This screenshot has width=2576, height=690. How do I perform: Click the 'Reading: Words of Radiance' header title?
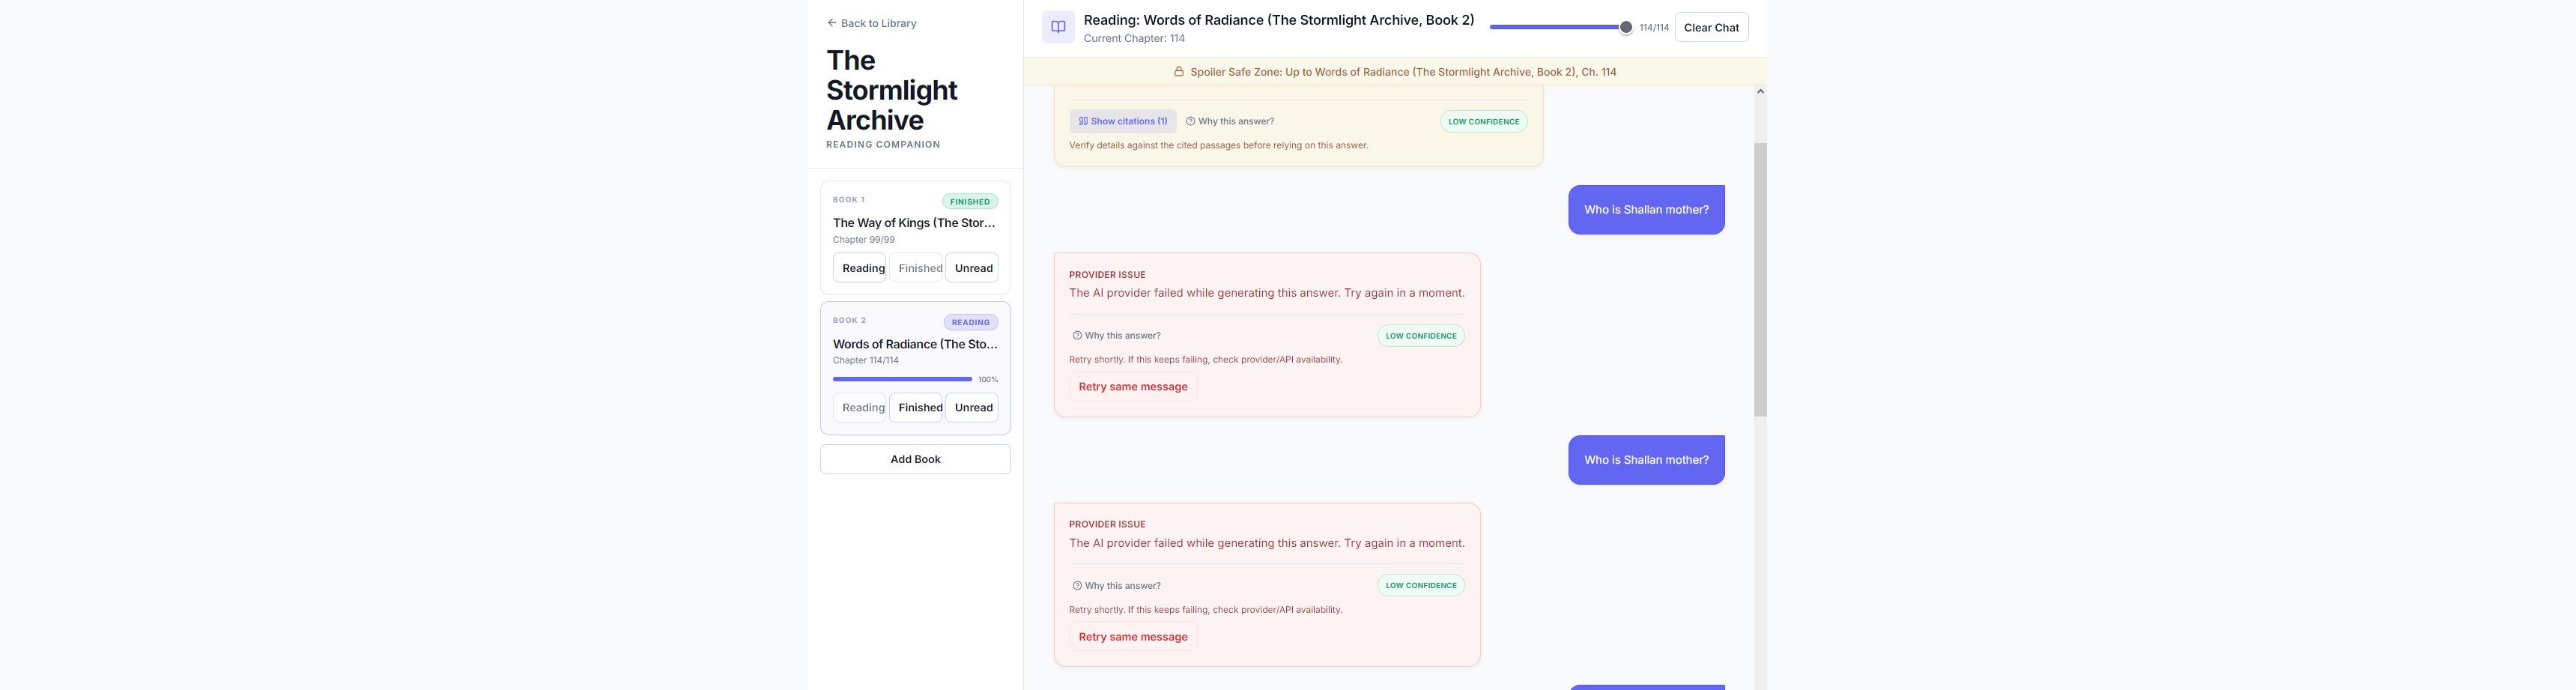tap(1279, 20)
